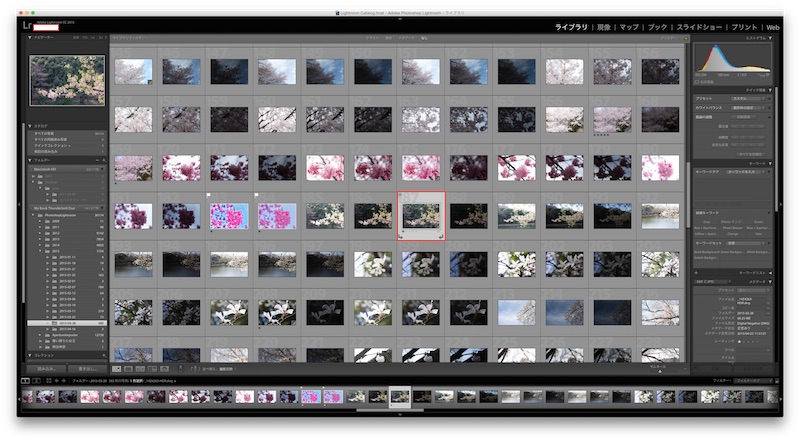Open EXIF と IPTC metadata set dropdown
This screenshot has height=441, width=800.
(714, 282)
